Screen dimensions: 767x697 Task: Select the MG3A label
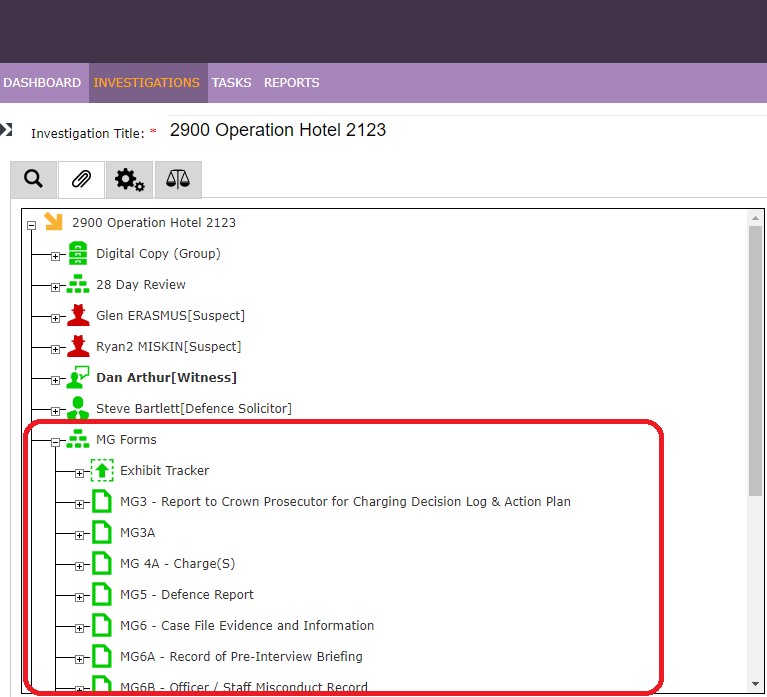pos(137,532)
